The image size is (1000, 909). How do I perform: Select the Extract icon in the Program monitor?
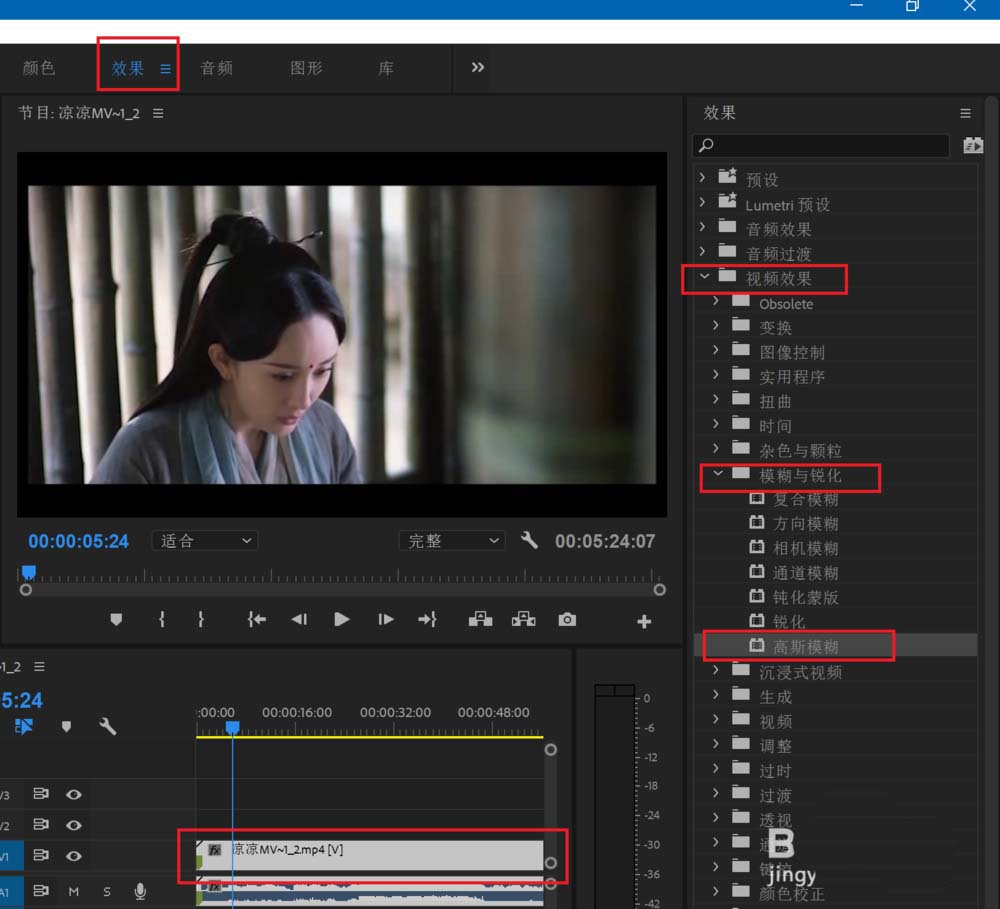[523, 619]
